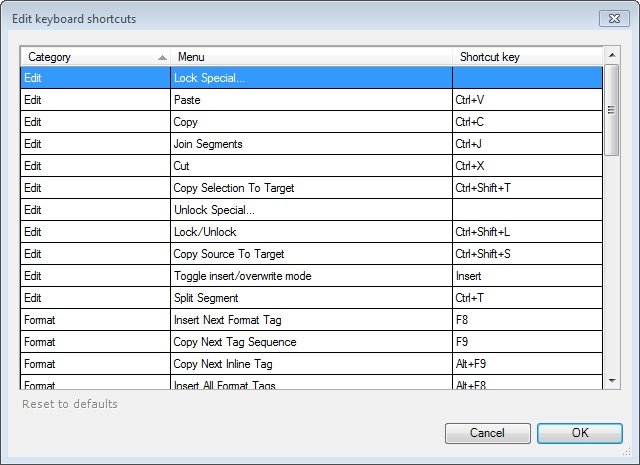Select the Lock Special... row
Image resolution: width=640 pixels, height=465 pixels.
click(311, 77)
